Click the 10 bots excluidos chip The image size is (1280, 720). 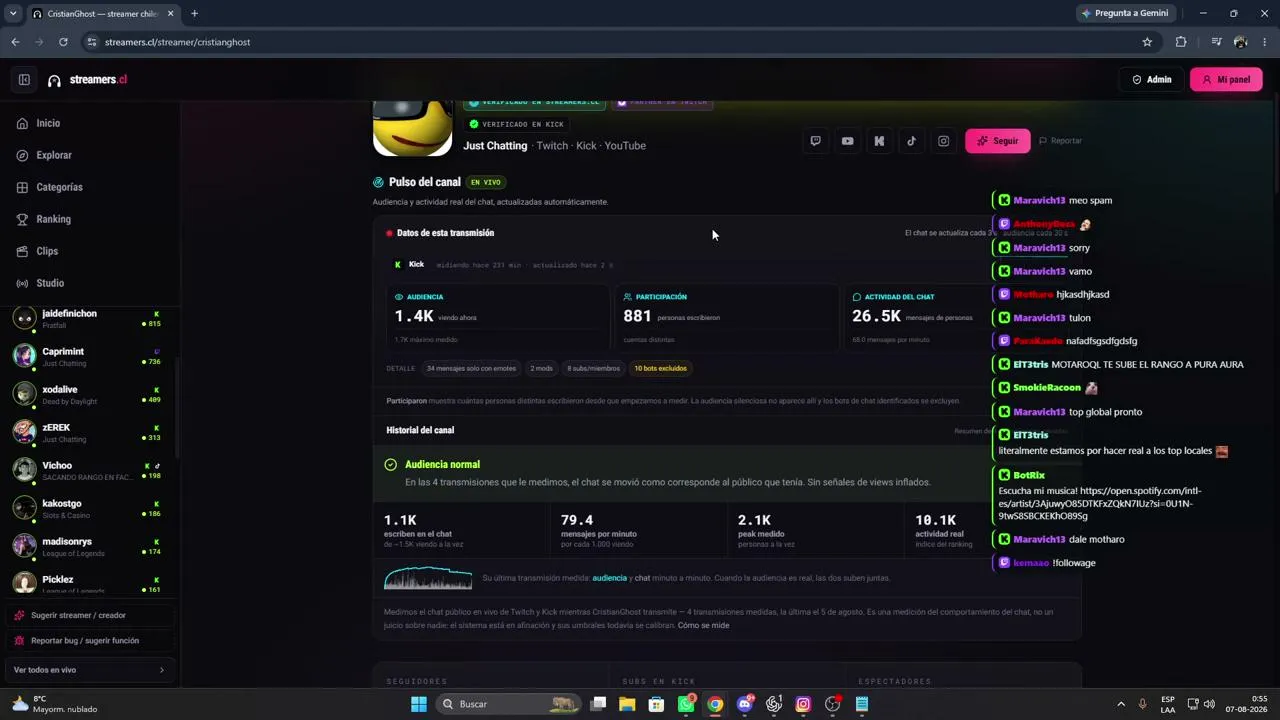(x=660, y=369)
